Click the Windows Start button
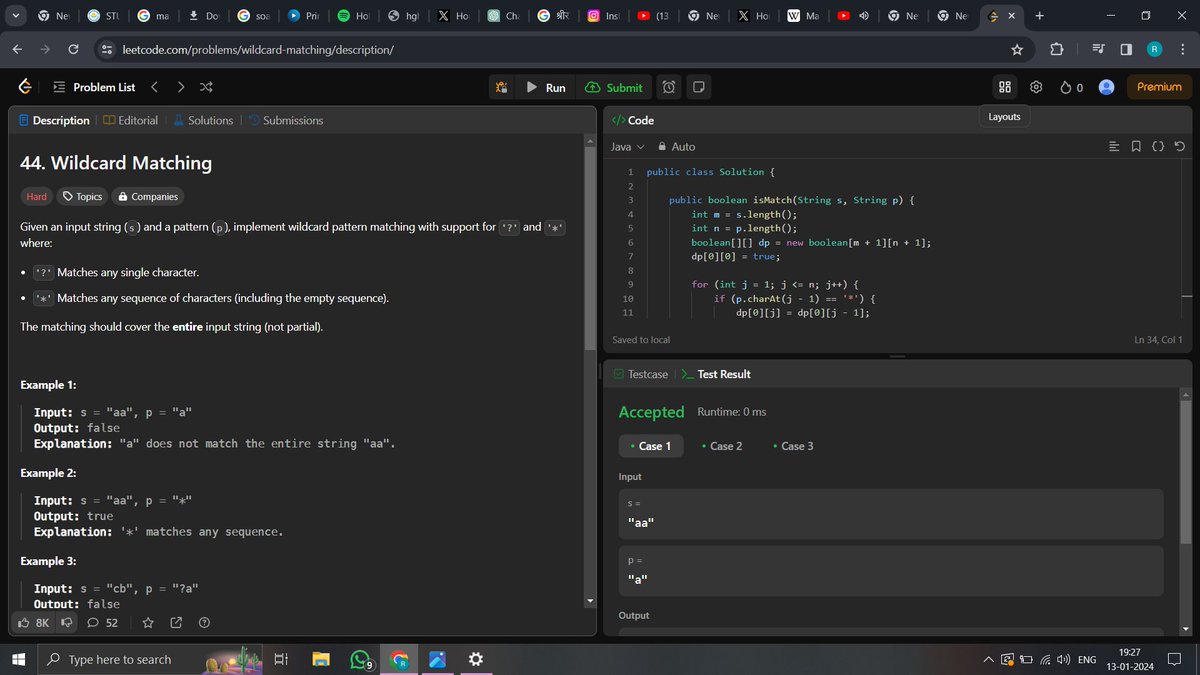 pyautogui.click(x=17, y=659)
